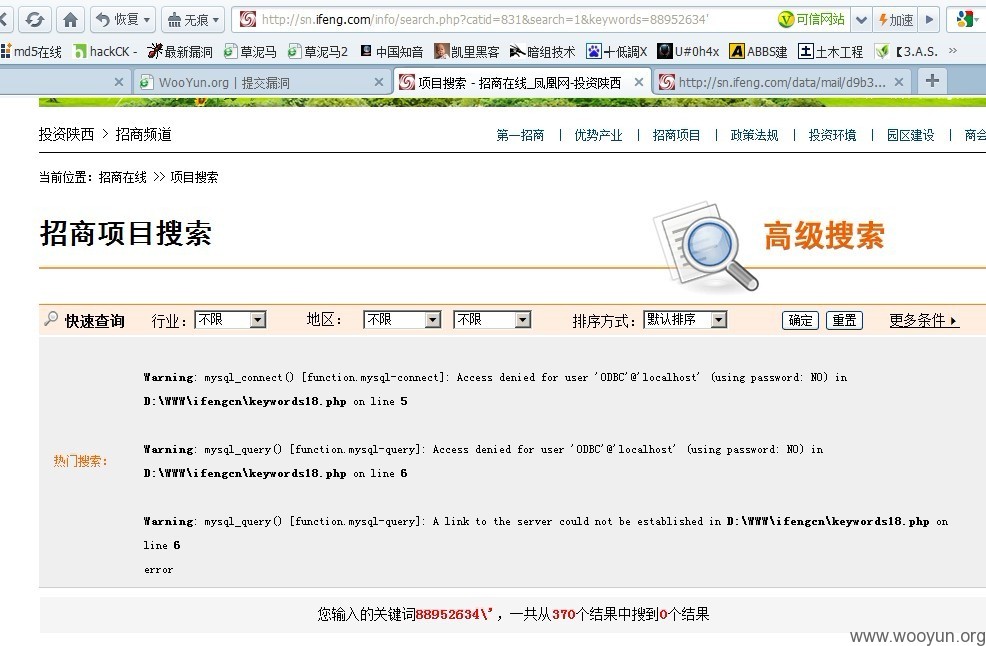The image size is (986, 646).
Task: Reload the page with the refresh icon
Action: 34,19
